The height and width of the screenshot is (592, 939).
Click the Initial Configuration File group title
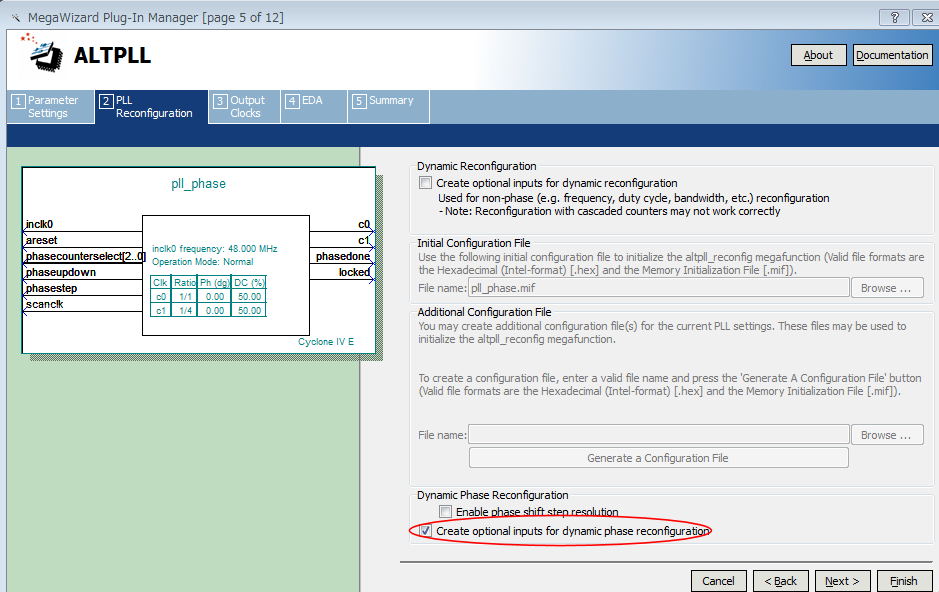pos(474,243)
